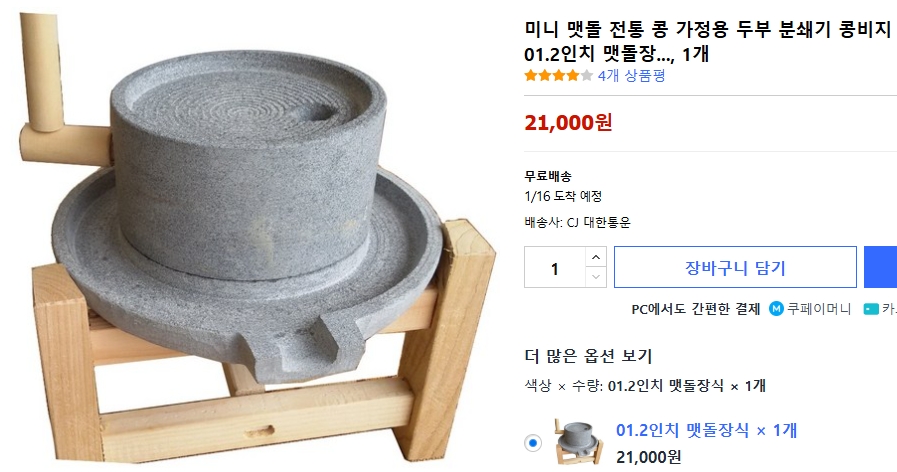Click the red 21,000원 price
Screen dimensions: 897x472
point(568,123)
